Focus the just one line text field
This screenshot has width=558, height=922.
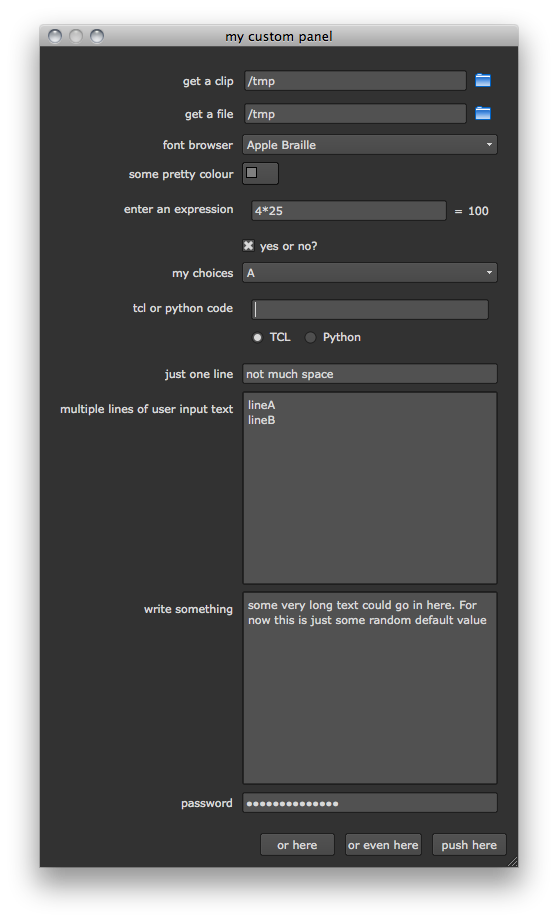pyautogui.click(x=370, y=374)
